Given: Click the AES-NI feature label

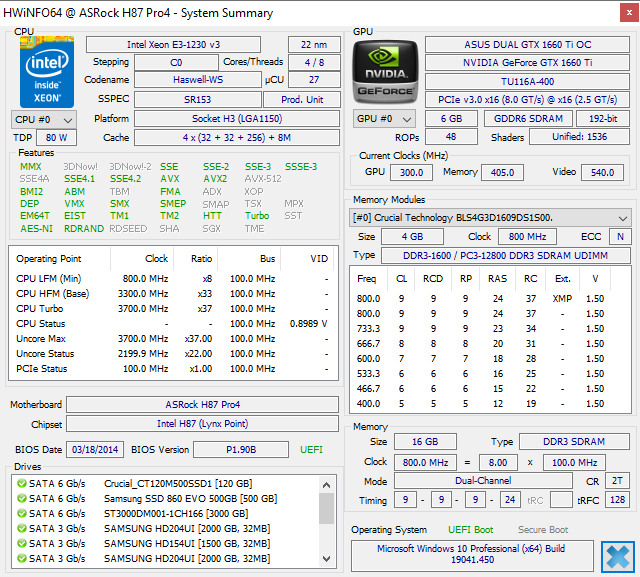Looking at the screenshot, I should 36,229.
